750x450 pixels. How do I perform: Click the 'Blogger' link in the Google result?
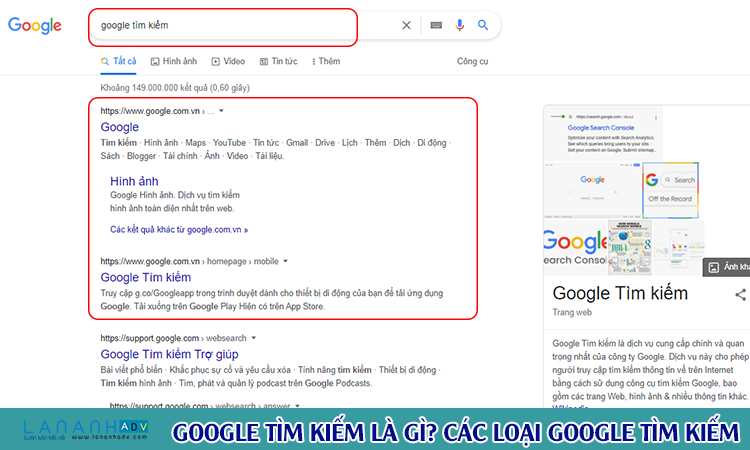pos(141,156)
